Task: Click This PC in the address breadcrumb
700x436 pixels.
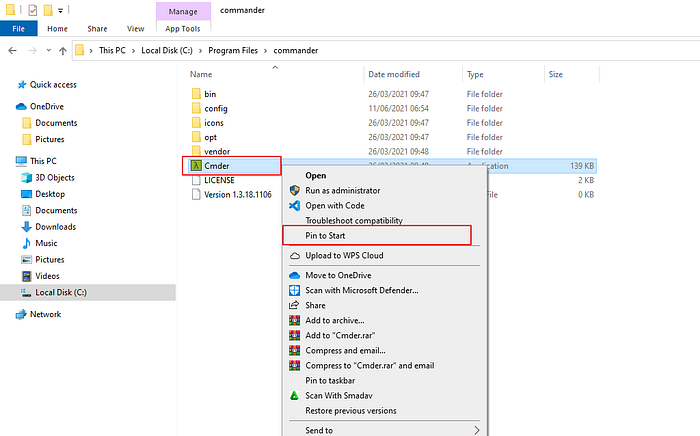Action: pos(112,50)
